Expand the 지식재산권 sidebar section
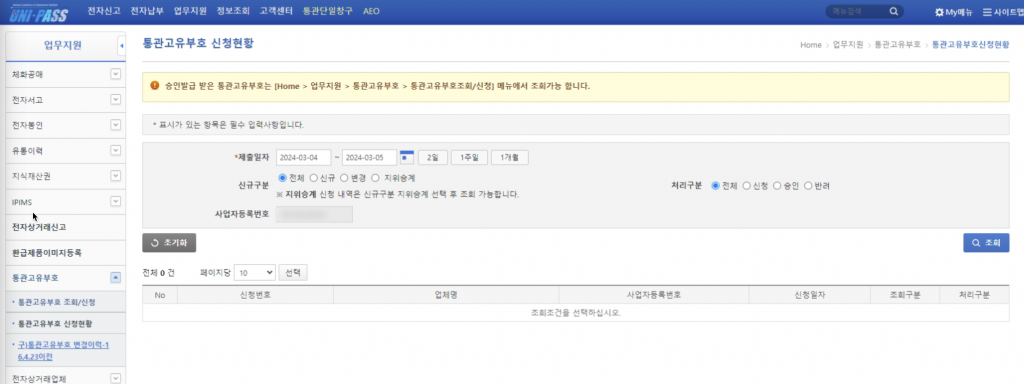Viewport: 1024px width, 384px height. [x=116, y=176]
